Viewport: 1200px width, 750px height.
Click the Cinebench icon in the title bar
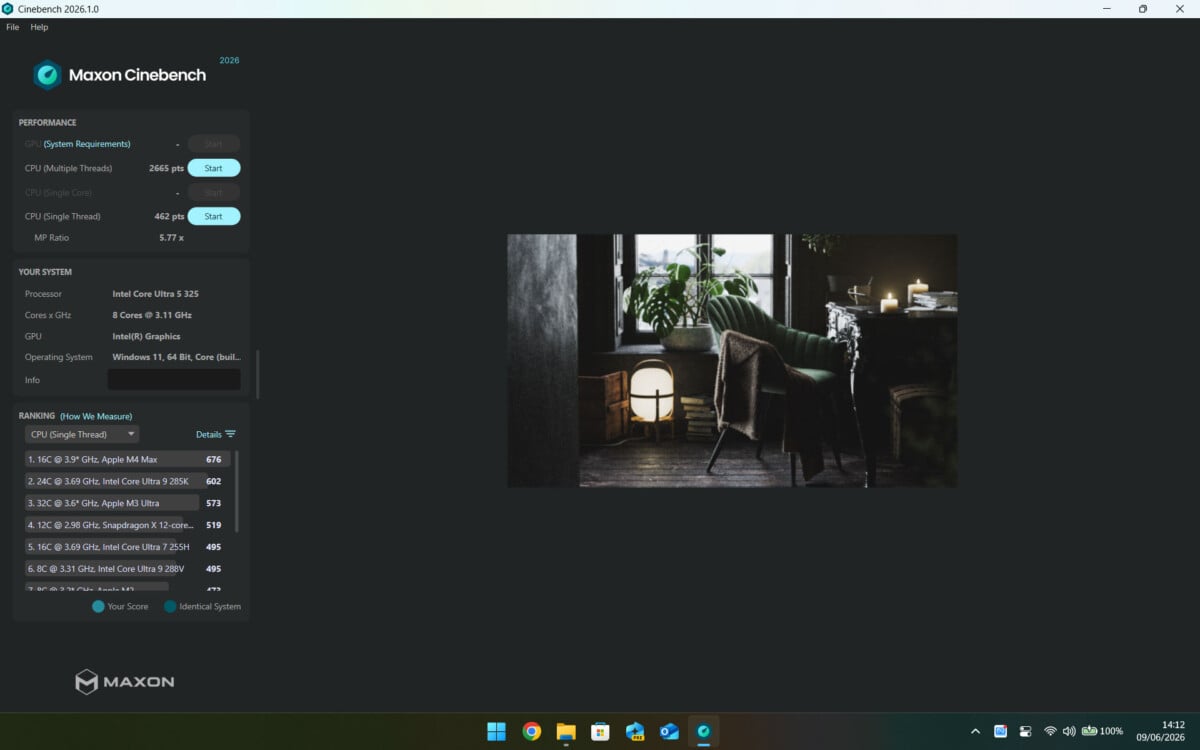pyautogui.click(x=8, y=9)
